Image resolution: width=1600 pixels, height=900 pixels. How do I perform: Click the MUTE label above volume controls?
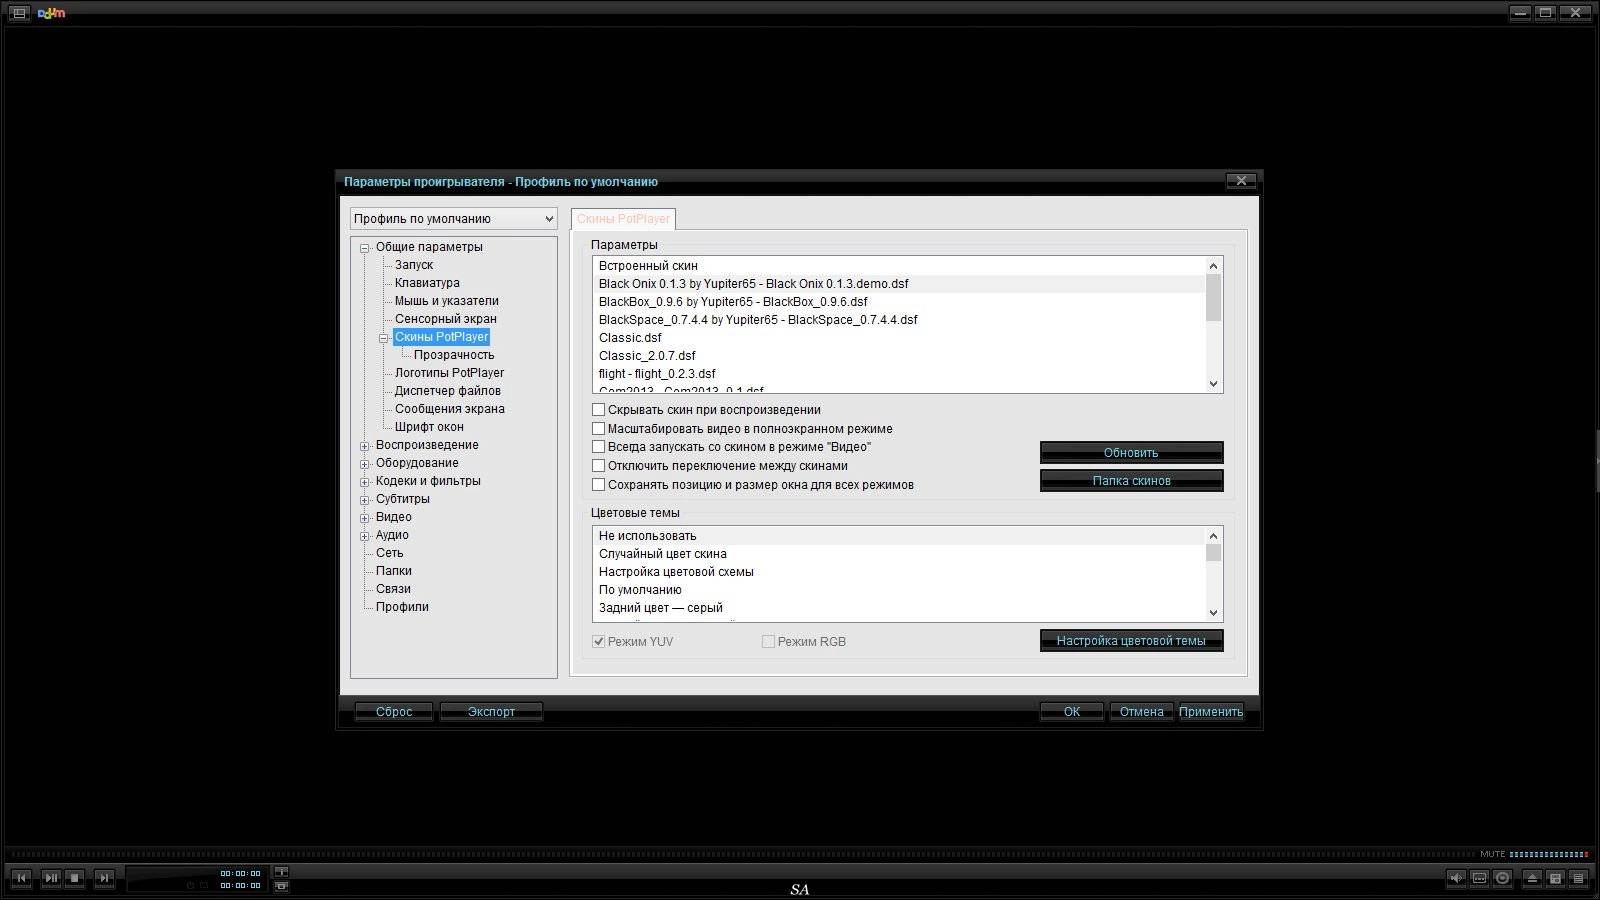point(1493,854)
